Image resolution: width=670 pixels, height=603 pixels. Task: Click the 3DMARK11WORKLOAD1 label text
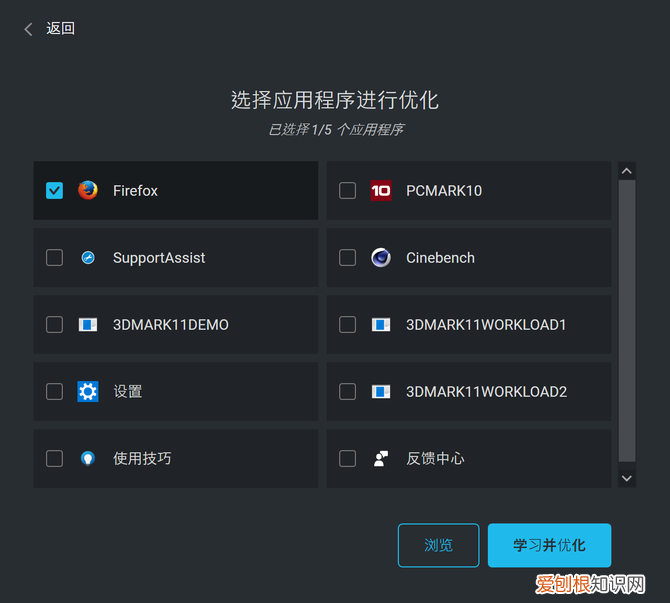coord(486,325)
